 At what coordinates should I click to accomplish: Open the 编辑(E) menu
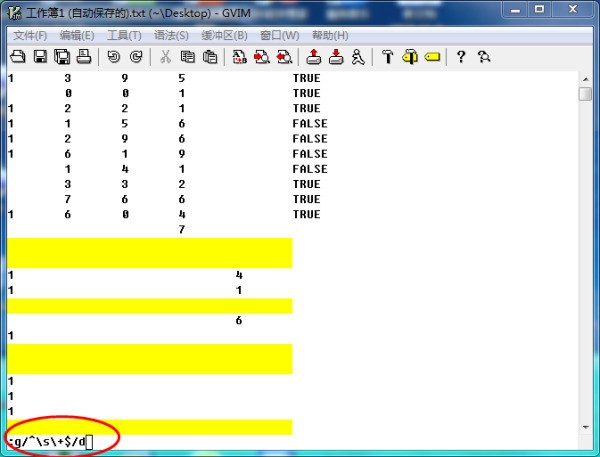click(x=77, y=35)
